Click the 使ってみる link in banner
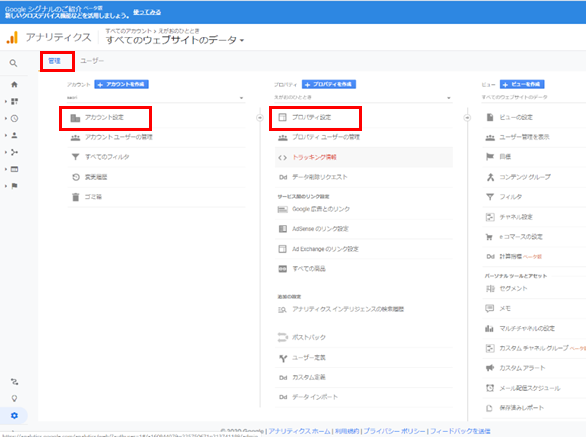Viewport: 586px width, 437px height. (x=147, y=12)
